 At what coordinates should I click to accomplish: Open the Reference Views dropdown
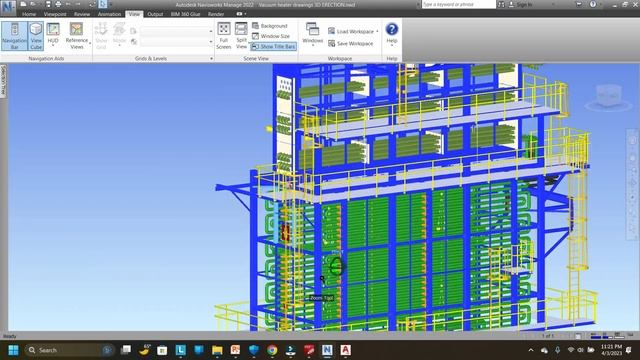point(77,36)
